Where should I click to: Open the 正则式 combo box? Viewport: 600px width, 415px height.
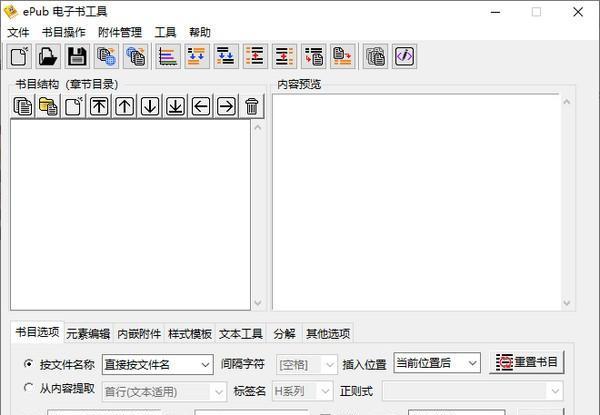[x=473, y=391]
